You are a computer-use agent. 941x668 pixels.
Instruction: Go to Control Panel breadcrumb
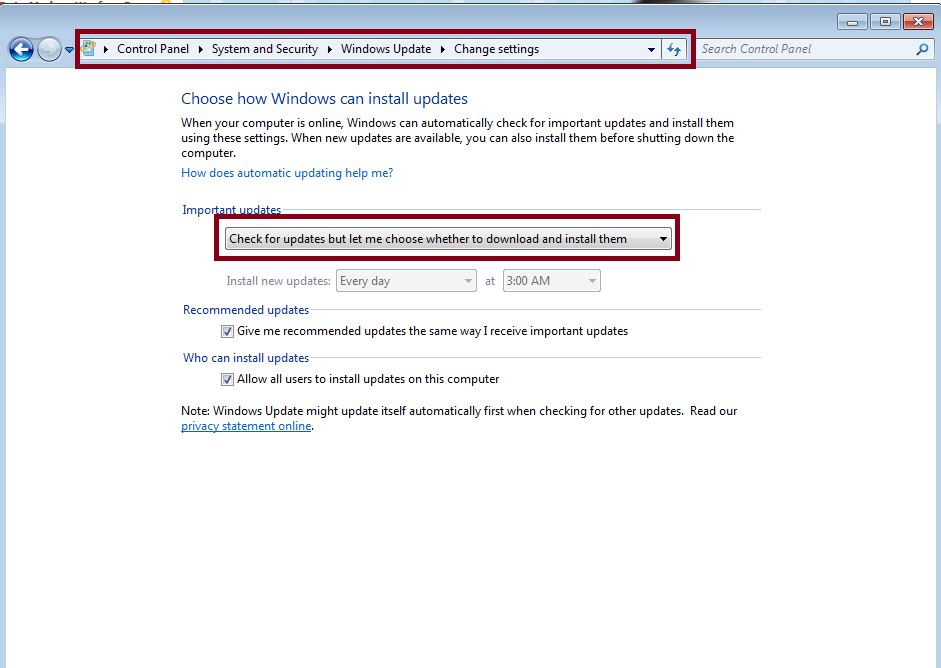[x=152, y=49]
